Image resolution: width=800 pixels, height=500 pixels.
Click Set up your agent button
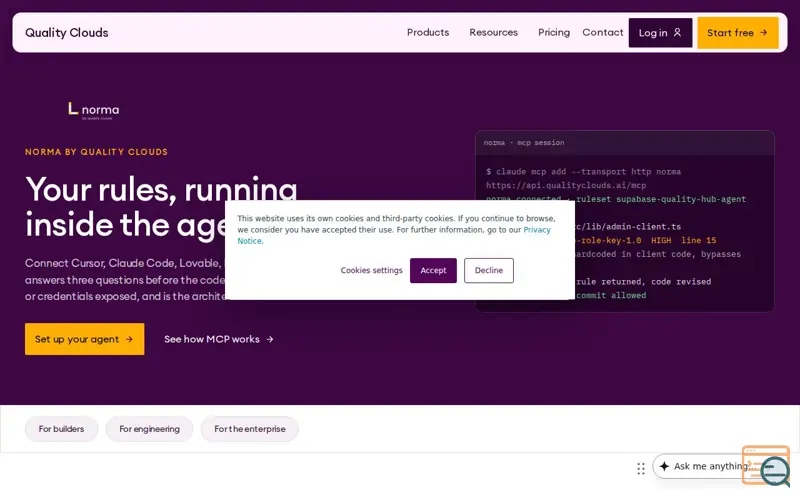point(85,339)
